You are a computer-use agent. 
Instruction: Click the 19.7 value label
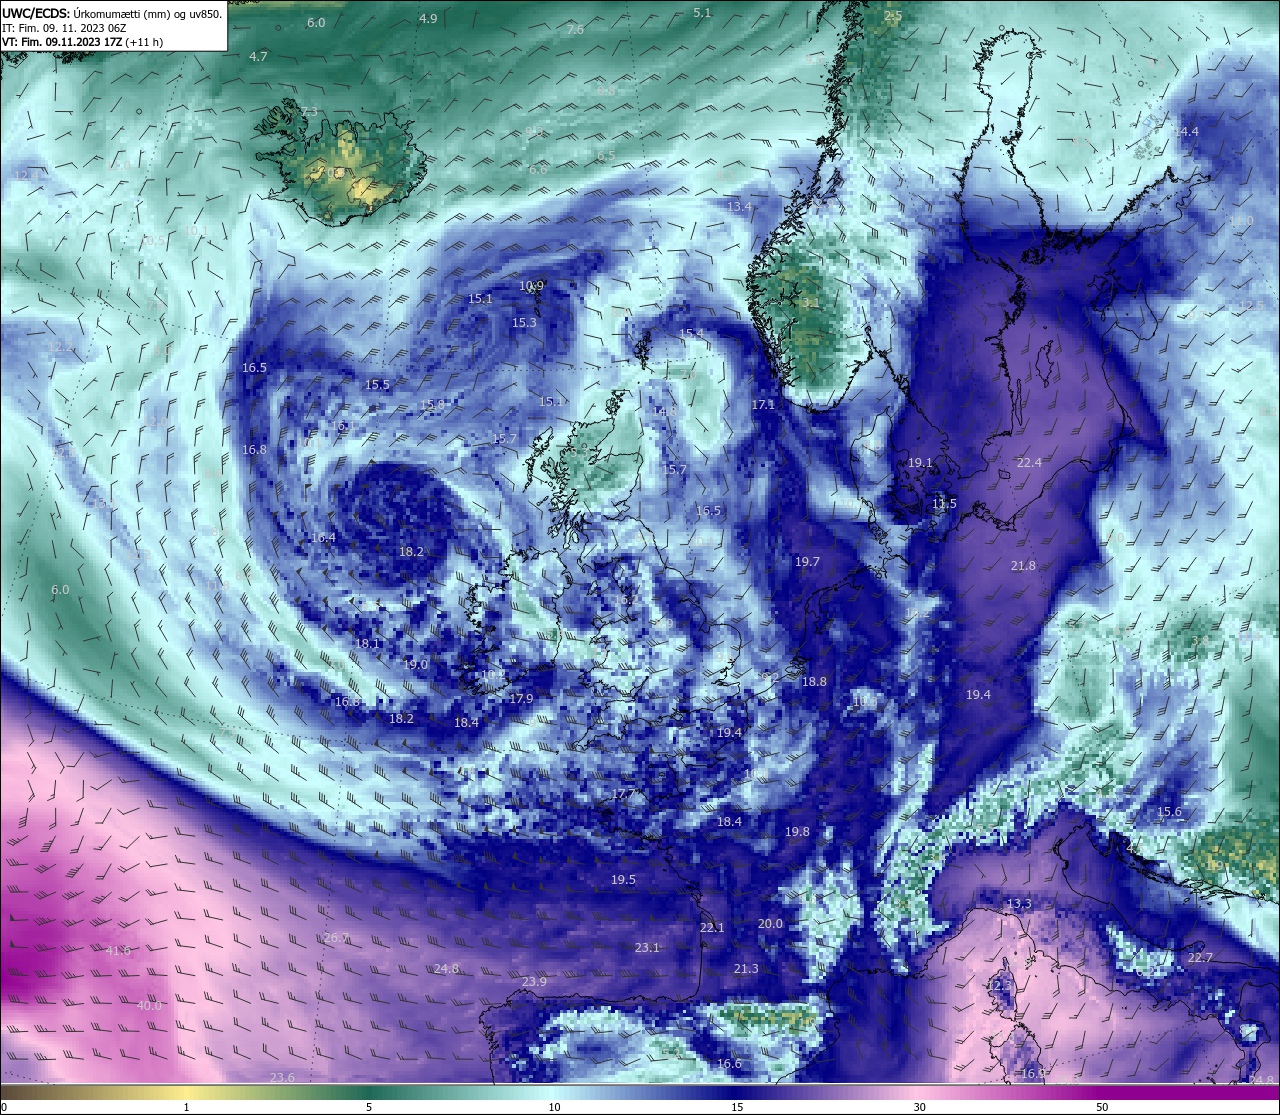(807, 562)
